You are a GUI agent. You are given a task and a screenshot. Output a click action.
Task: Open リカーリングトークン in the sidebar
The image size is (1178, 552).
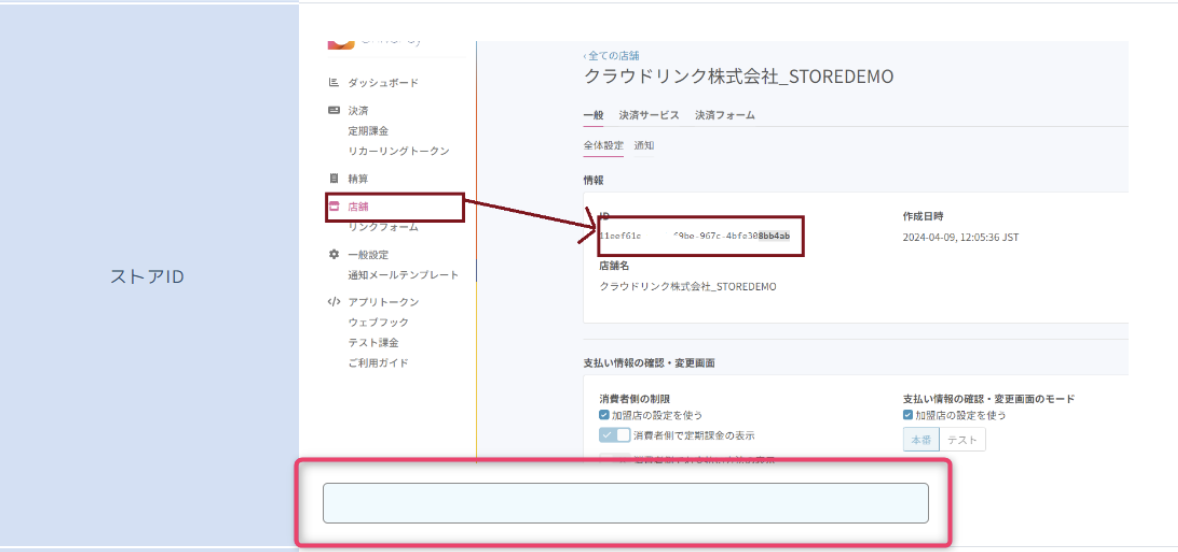click(398, 151)
